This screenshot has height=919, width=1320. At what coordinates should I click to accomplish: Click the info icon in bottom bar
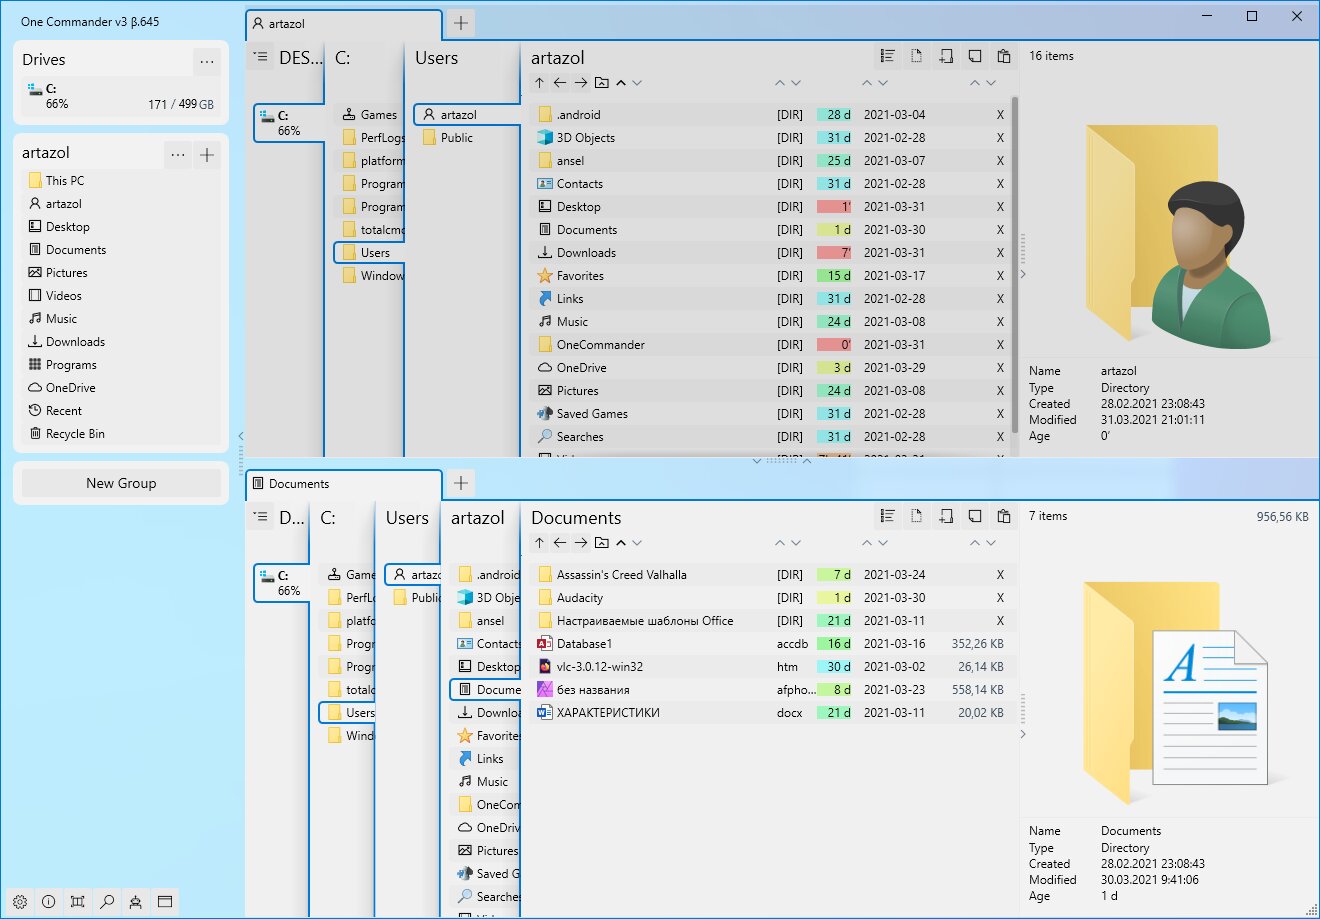point(48,901)
